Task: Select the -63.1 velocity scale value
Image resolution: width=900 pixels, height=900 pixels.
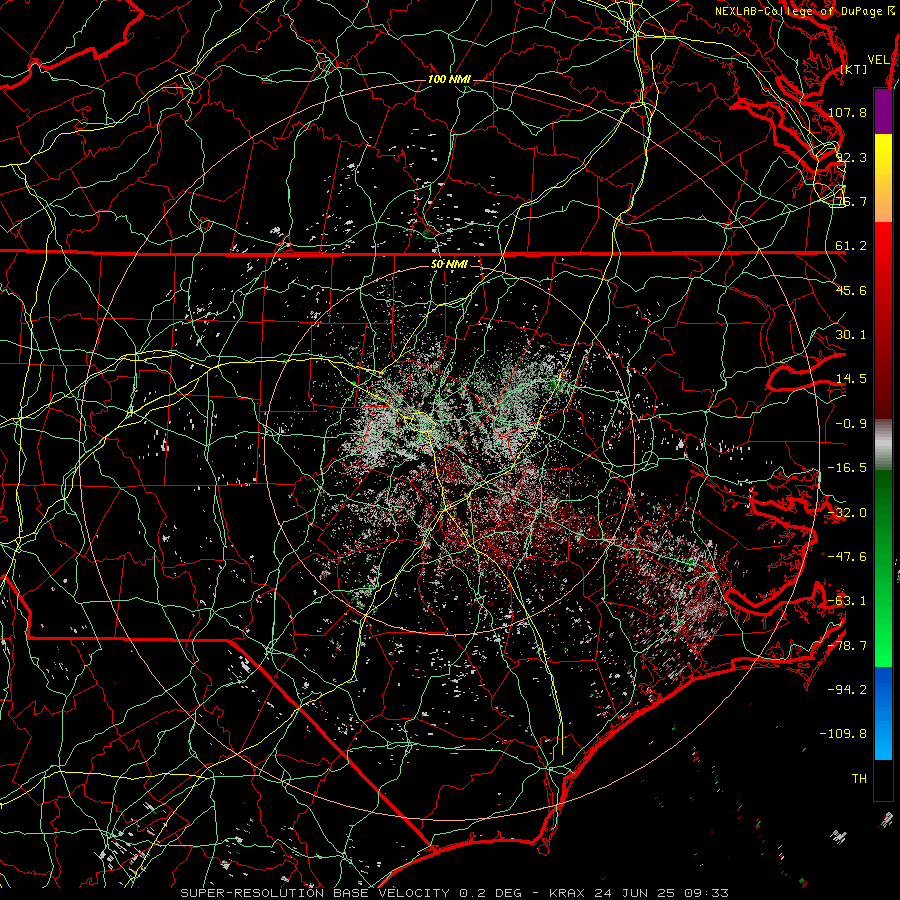Action: click(847, 601)
